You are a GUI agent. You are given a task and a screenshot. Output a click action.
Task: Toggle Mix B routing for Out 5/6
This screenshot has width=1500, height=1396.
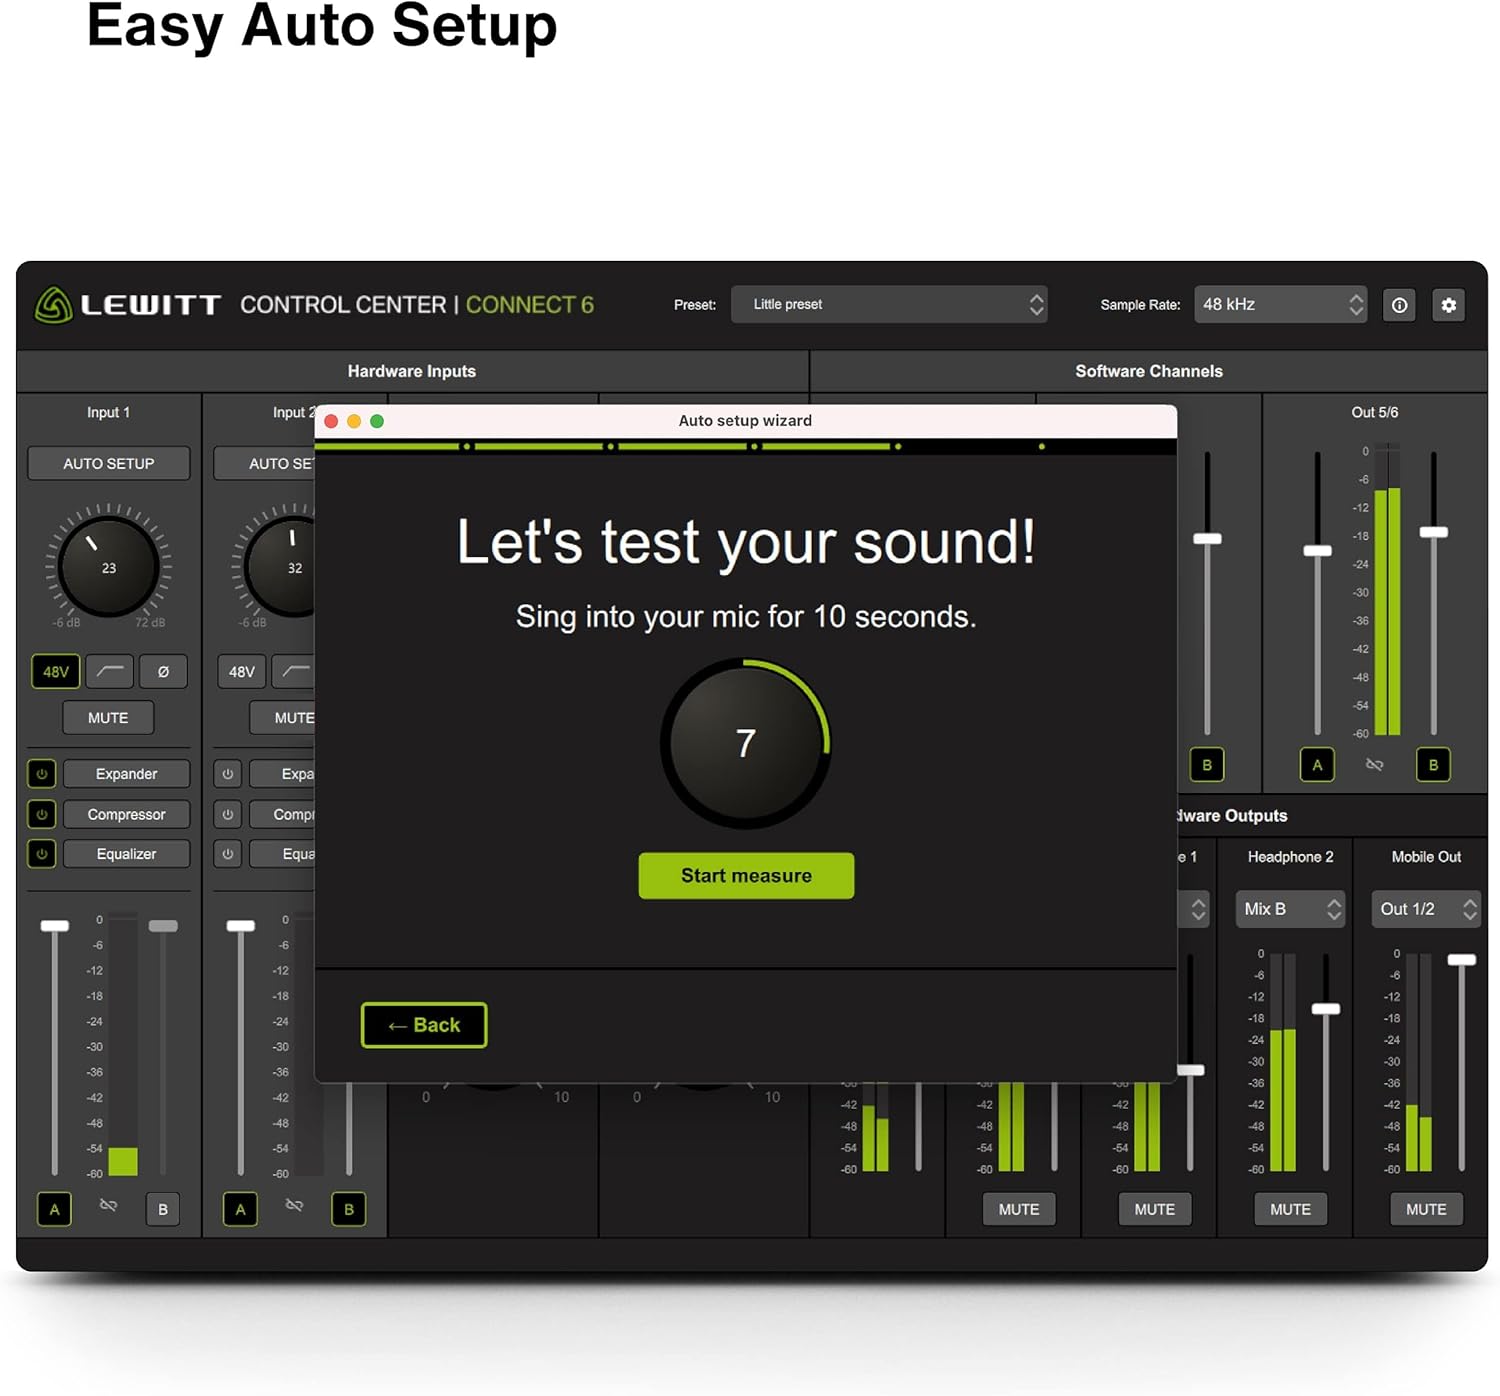[x=1433, y=765]
